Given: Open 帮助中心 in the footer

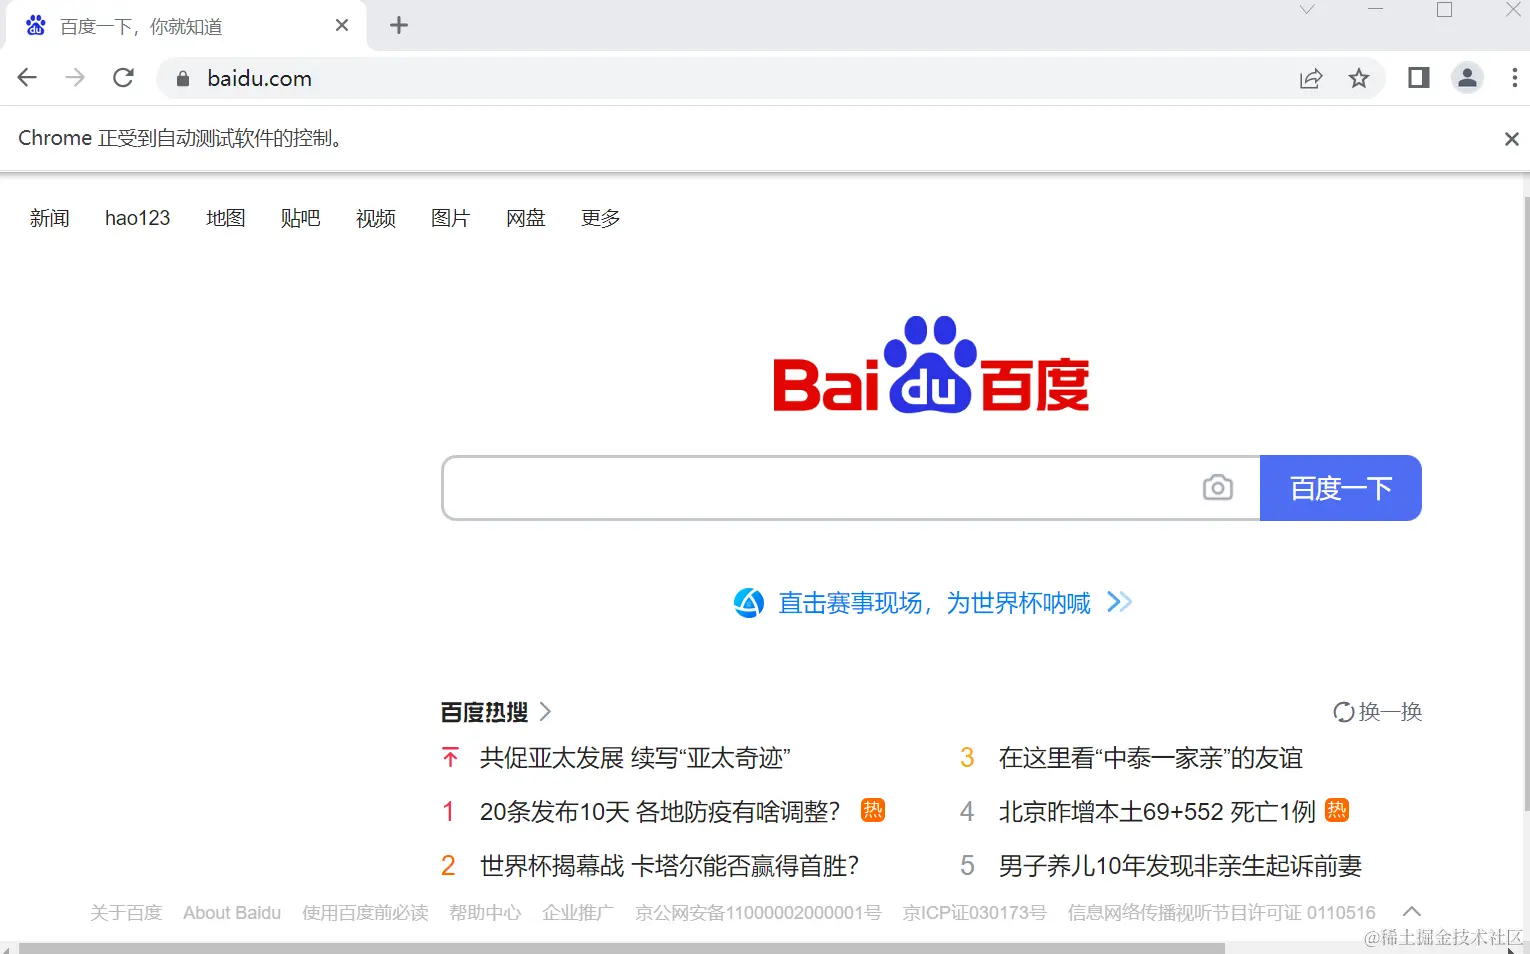Looking at the screenshot, I should pyautogui.click(x=485, y=912).
